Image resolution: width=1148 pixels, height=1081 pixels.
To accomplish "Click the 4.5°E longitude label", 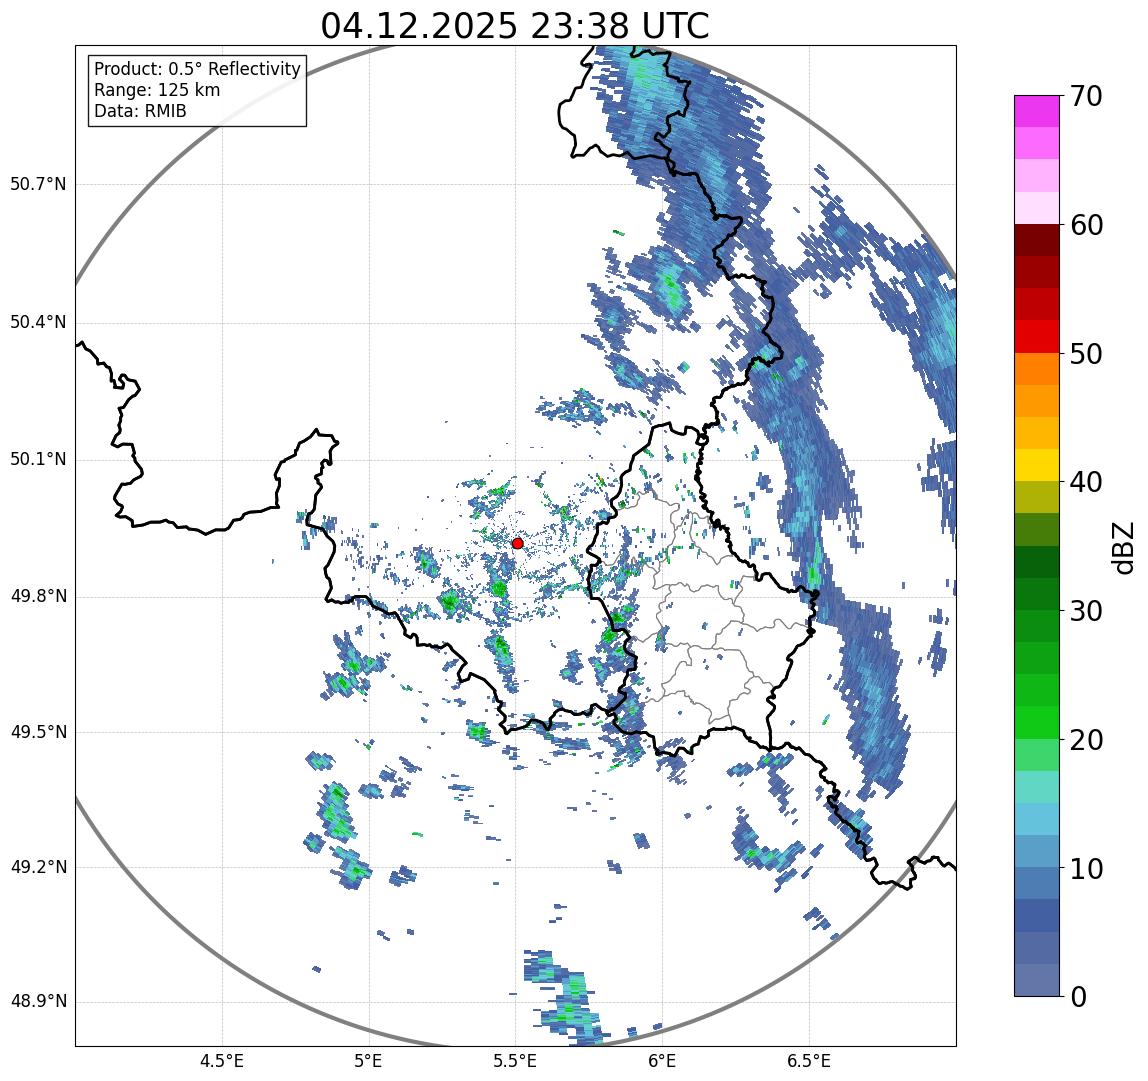I will 222,1061.
